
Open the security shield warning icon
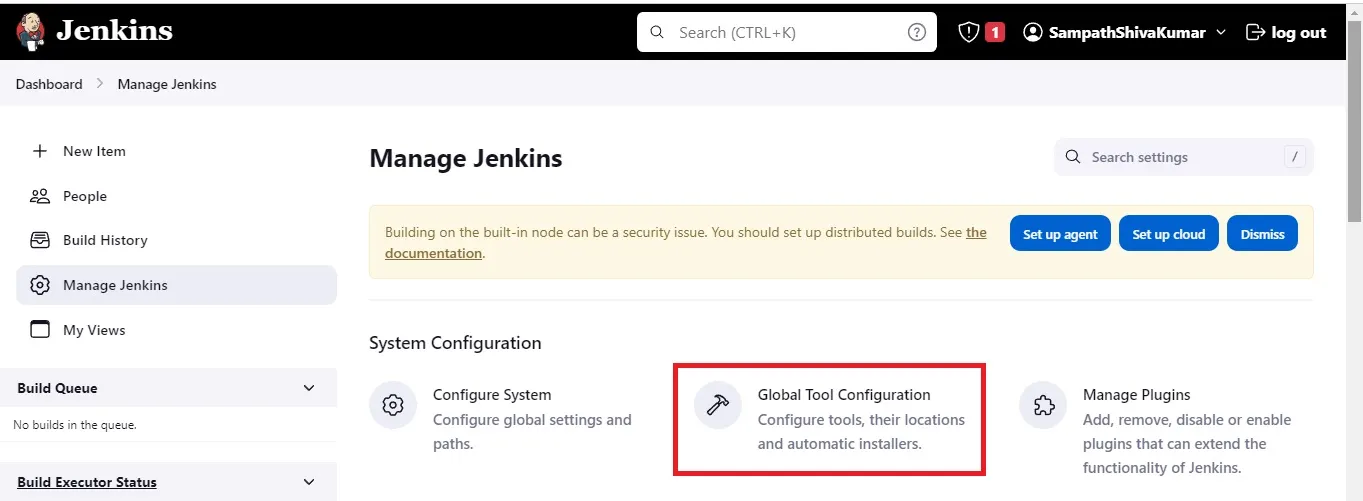point(968,32)
